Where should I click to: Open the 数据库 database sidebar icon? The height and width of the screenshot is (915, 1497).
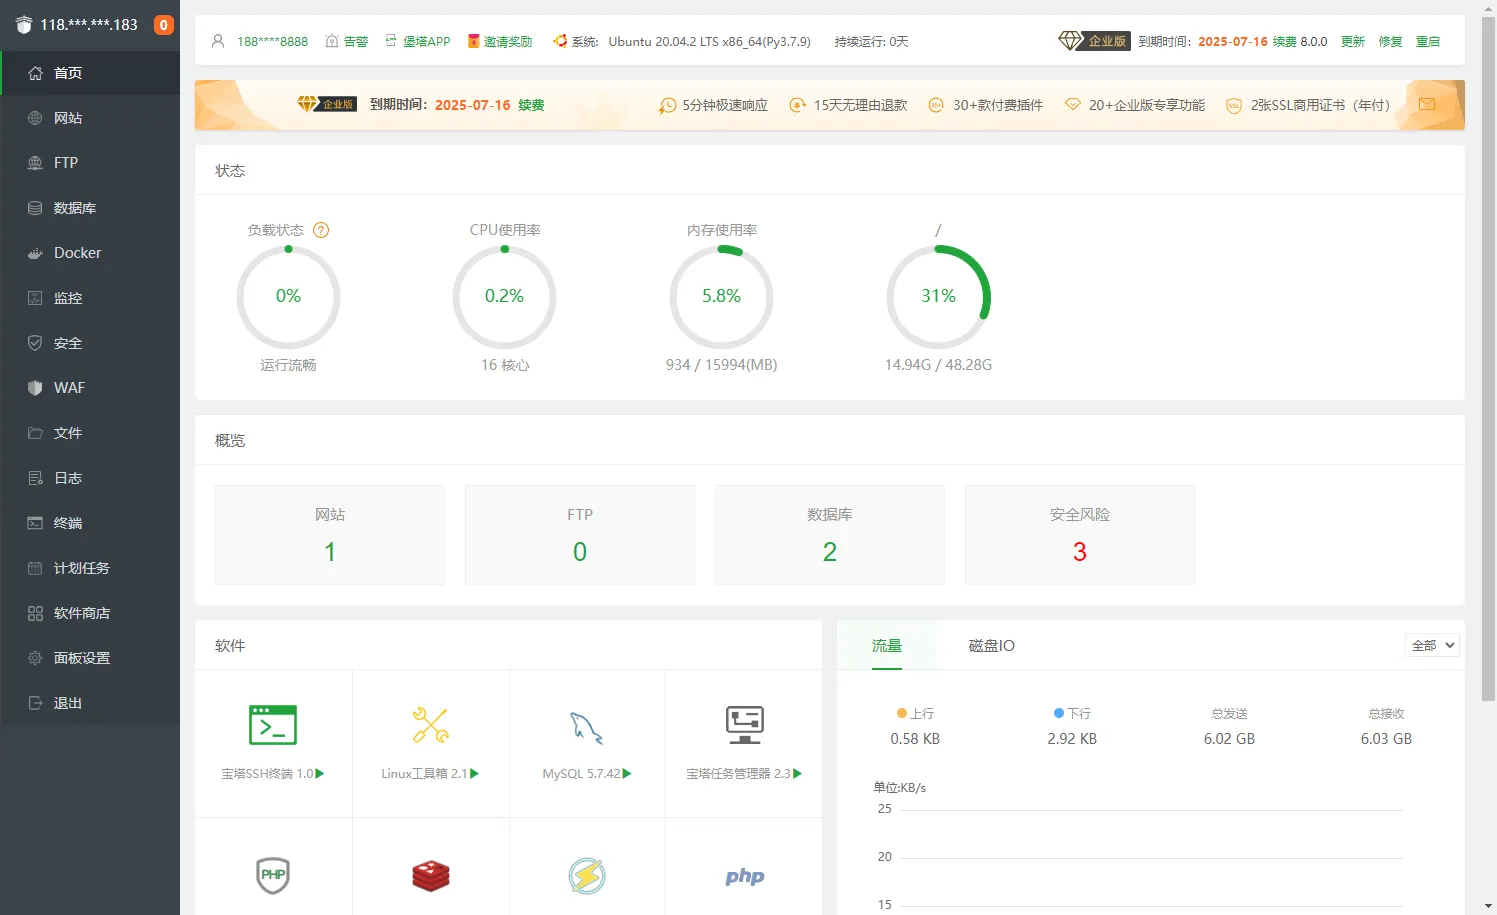35,208
